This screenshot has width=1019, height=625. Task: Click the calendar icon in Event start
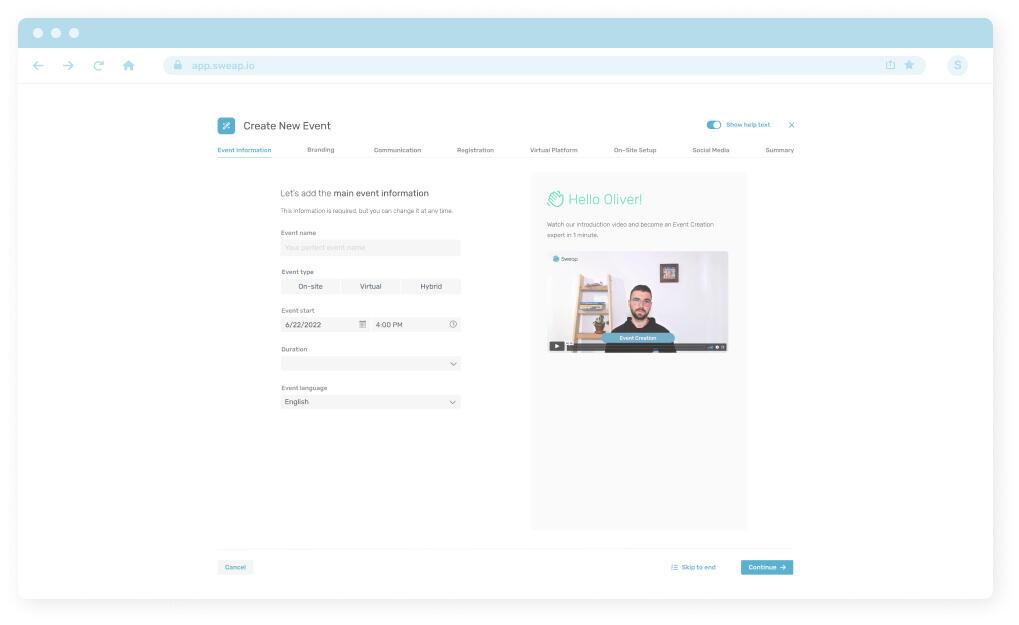click(x=362, y=325)
